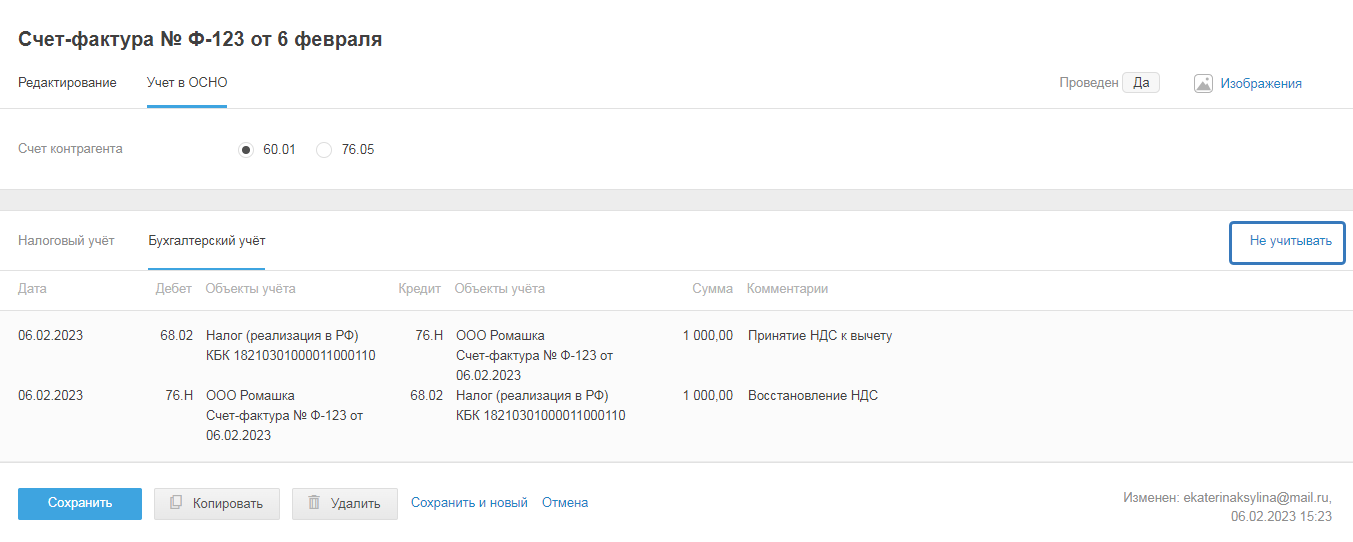Screen dimensions: 1353x542
Task: Switch to the Налоговый учёт tab
Action: (66, 241)
